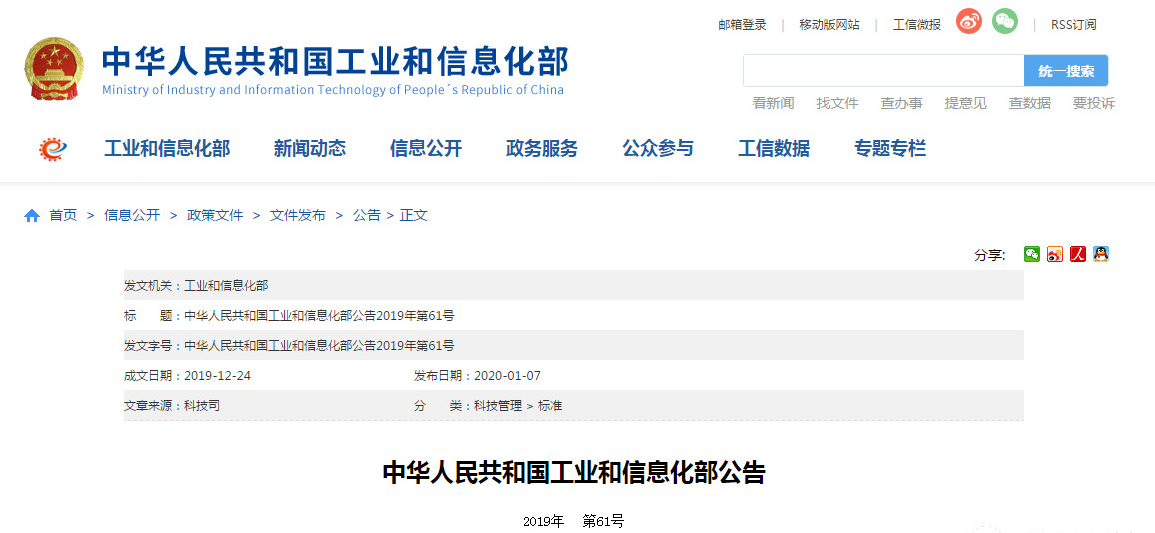Click the round orange Weibo icon in header

point(968,21)
